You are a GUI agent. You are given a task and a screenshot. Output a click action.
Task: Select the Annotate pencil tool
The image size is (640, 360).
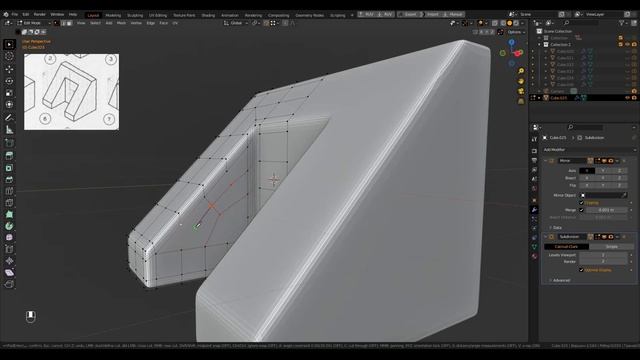(x=9, y=118)
